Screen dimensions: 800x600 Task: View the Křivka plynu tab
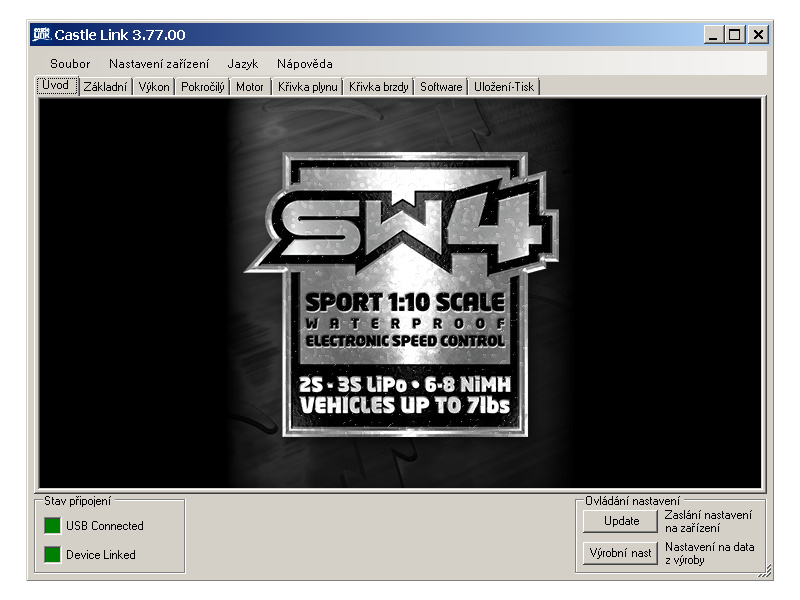307,87
